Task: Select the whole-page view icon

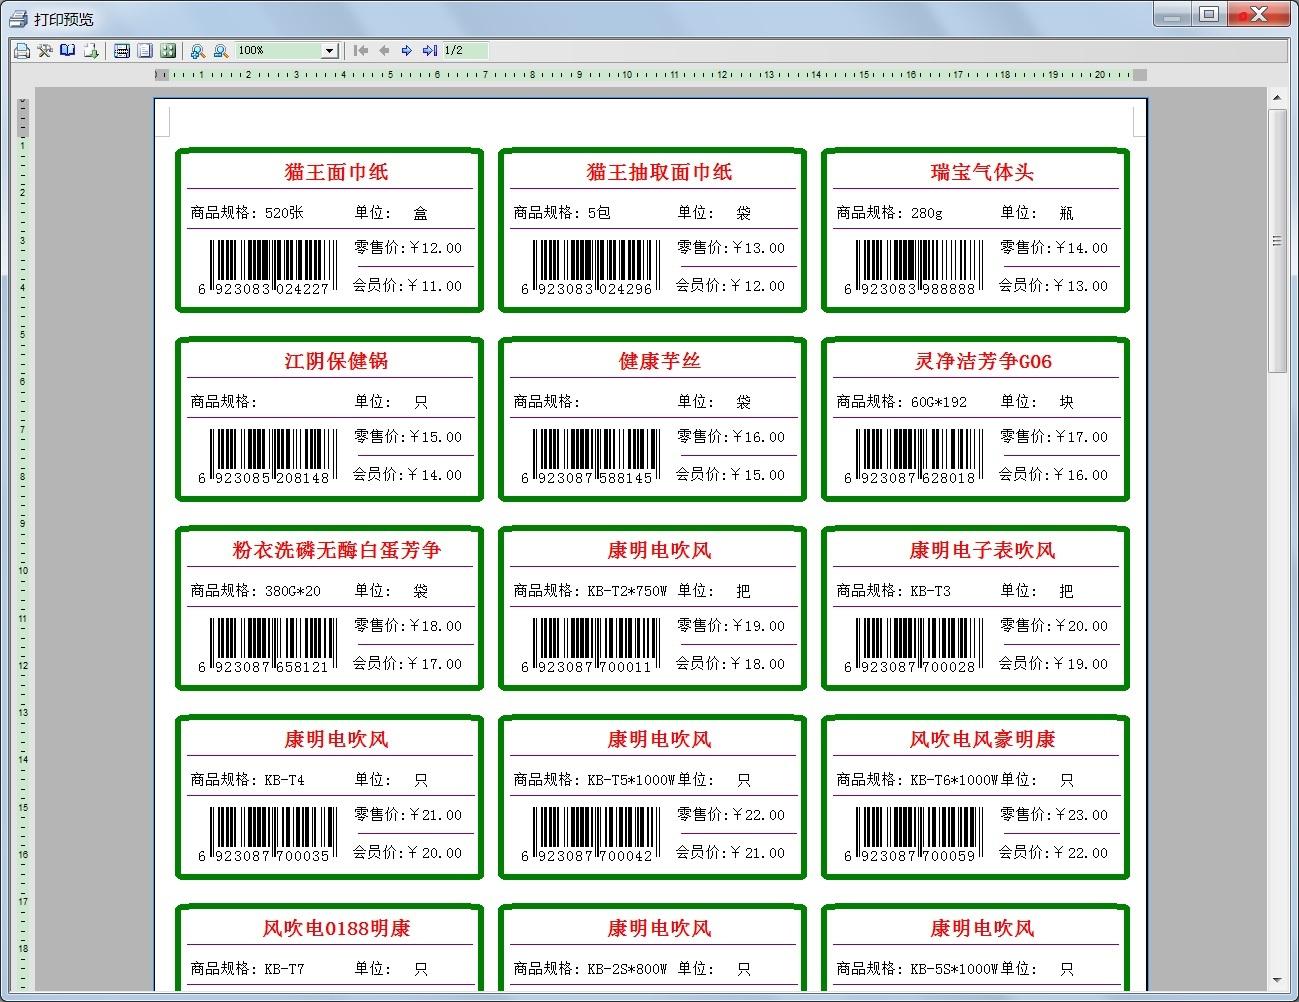Action: 145,50
